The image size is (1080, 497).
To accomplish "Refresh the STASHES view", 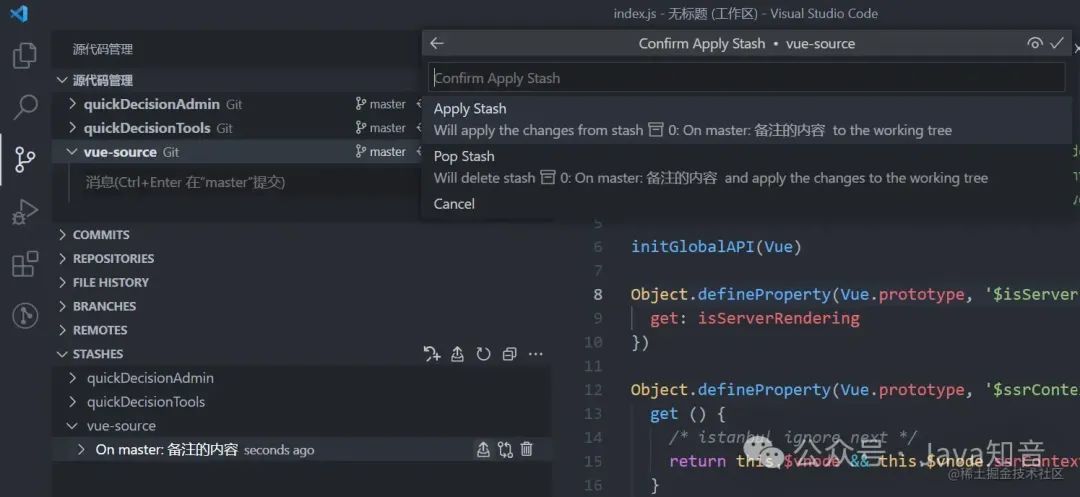I will pyautogui.click(x=484, y=354).
